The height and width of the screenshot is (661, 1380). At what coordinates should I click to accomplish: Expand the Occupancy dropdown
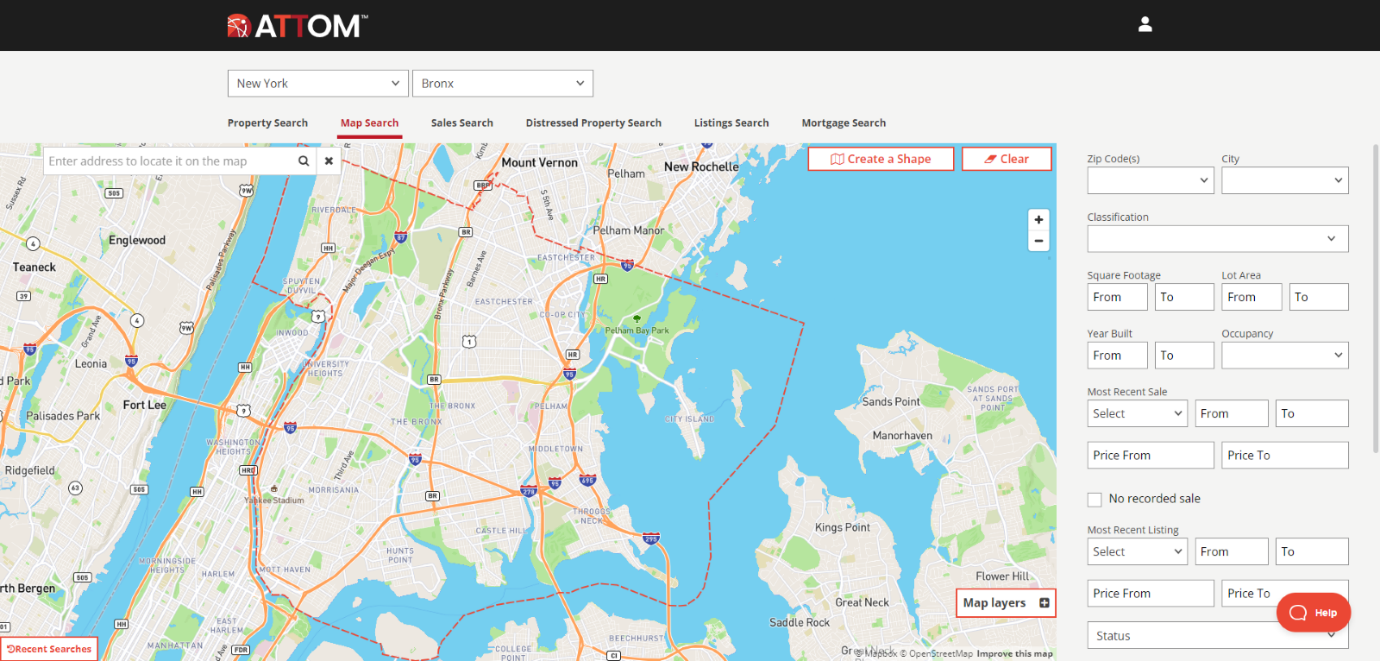1284,355
